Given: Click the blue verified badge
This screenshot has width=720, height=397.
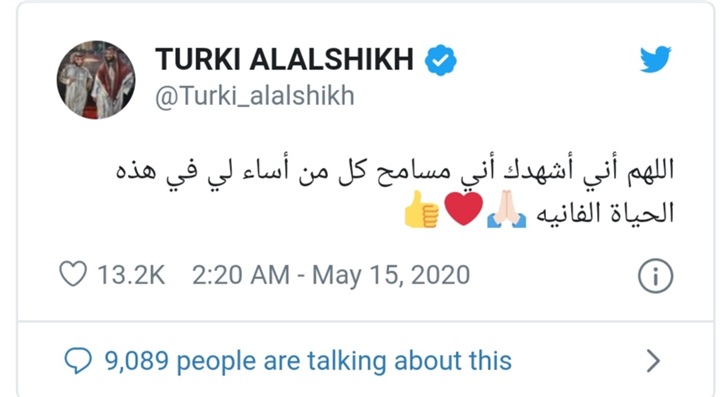Looking at the screenshot, I should [x=440, y=60].
